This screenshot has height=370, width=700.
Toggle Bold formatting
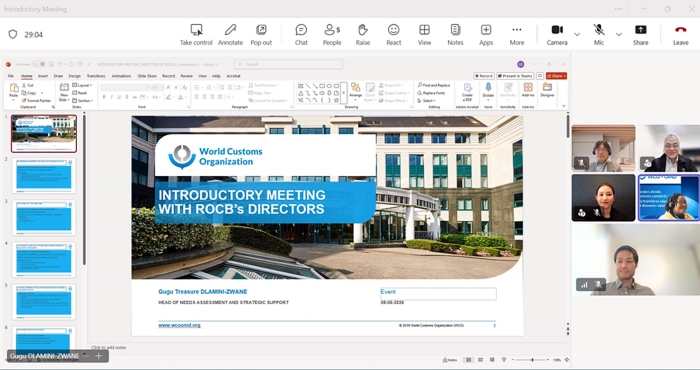click(x=104, y=97)
